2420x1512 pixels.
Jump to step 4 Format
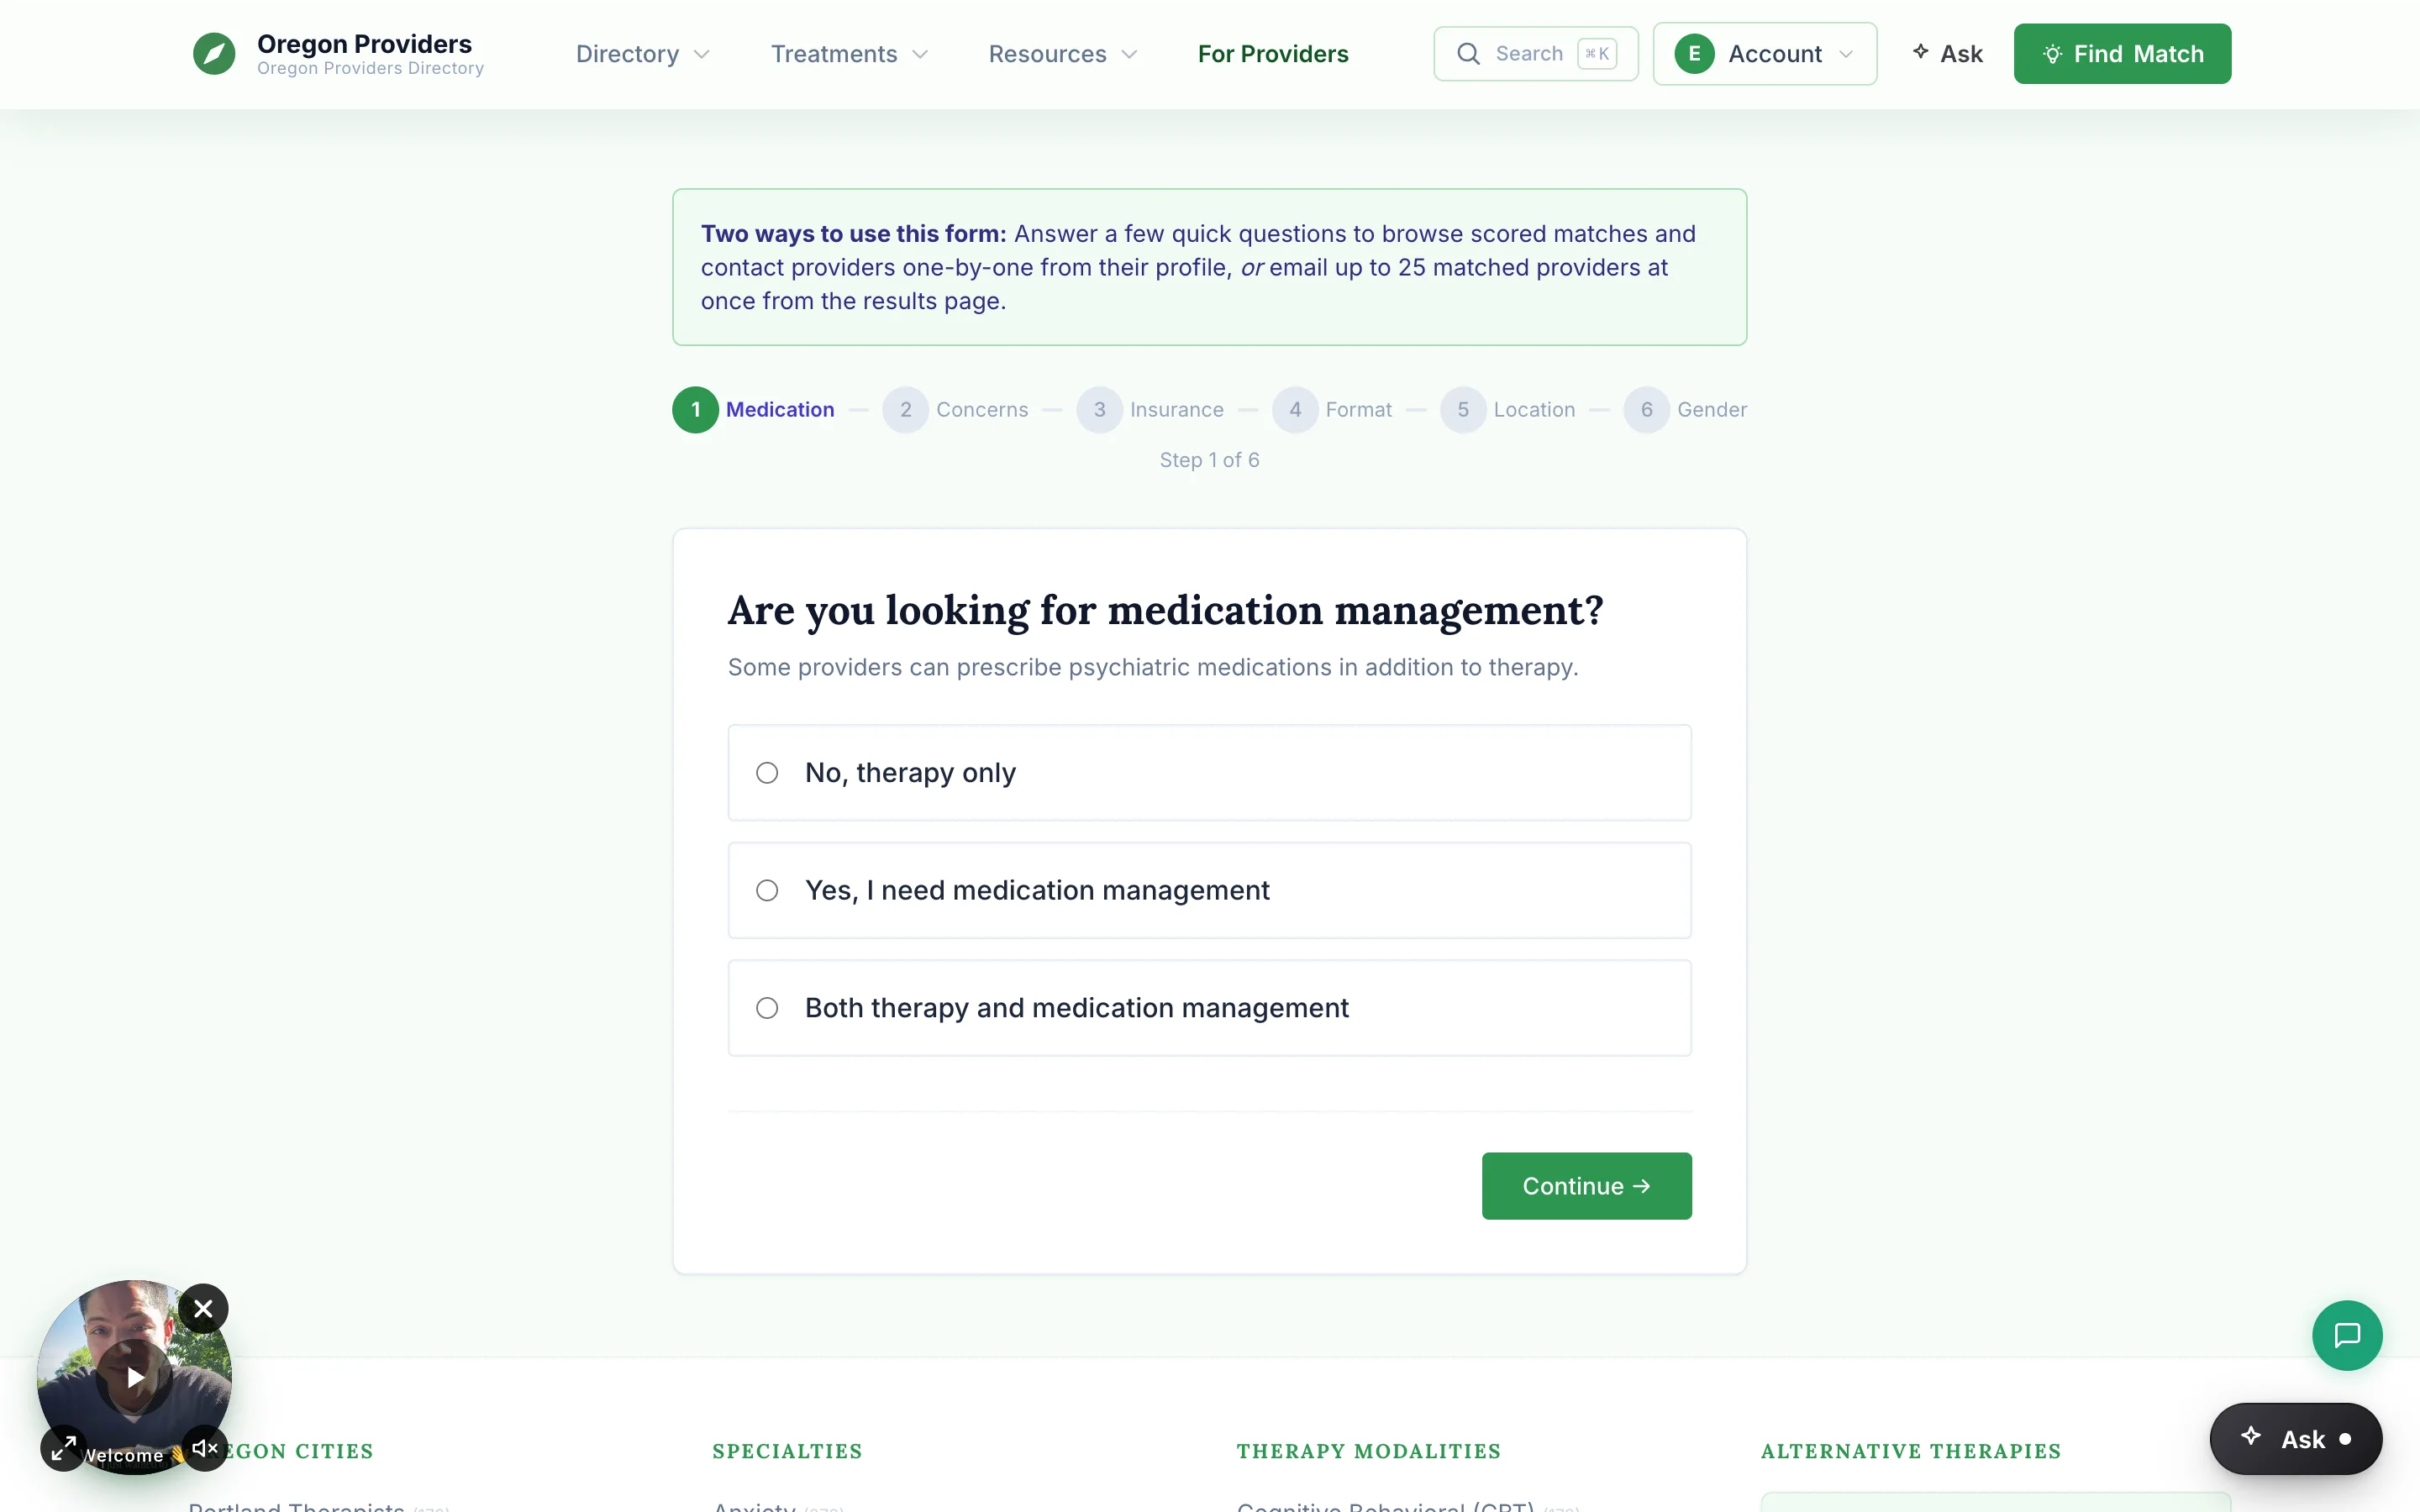[x=1332, y=410]
